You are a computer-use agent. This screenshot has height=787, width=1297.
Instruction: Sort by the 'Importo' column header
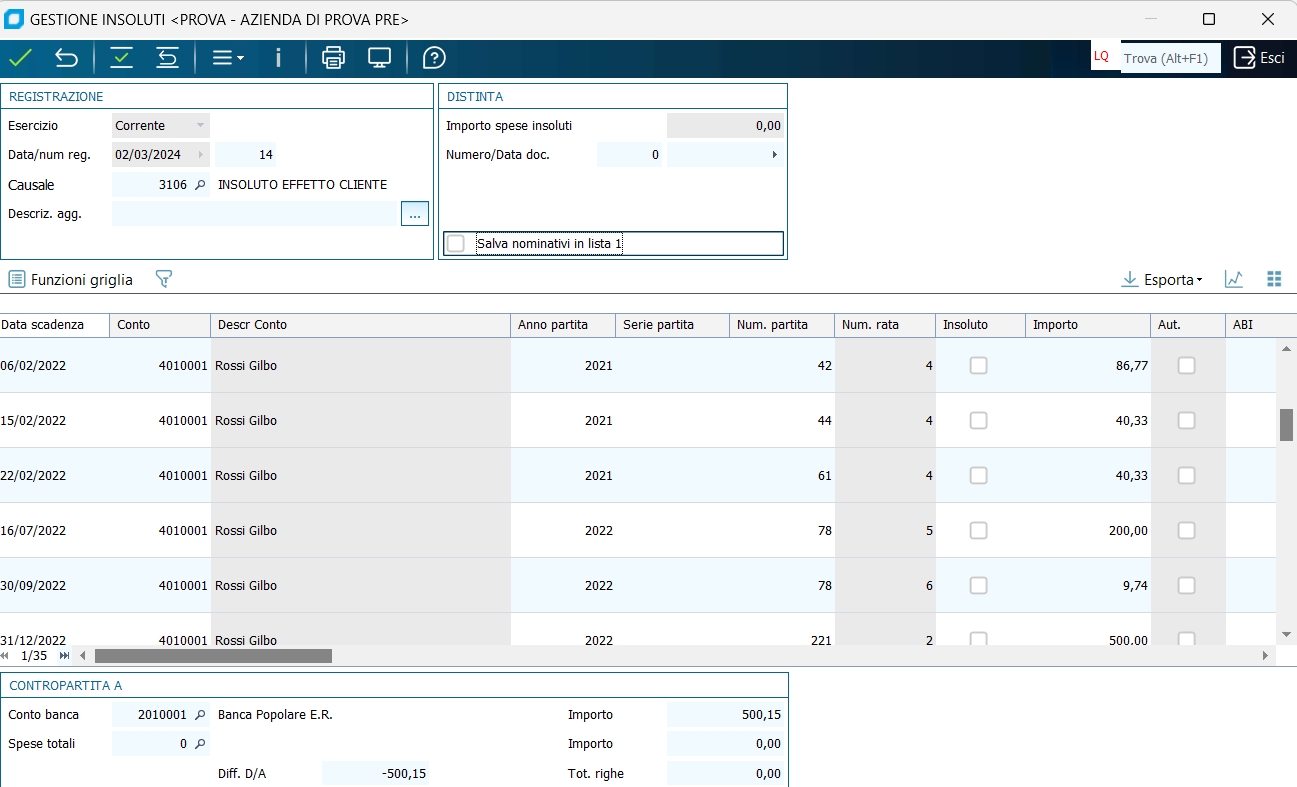[1086, 325]
